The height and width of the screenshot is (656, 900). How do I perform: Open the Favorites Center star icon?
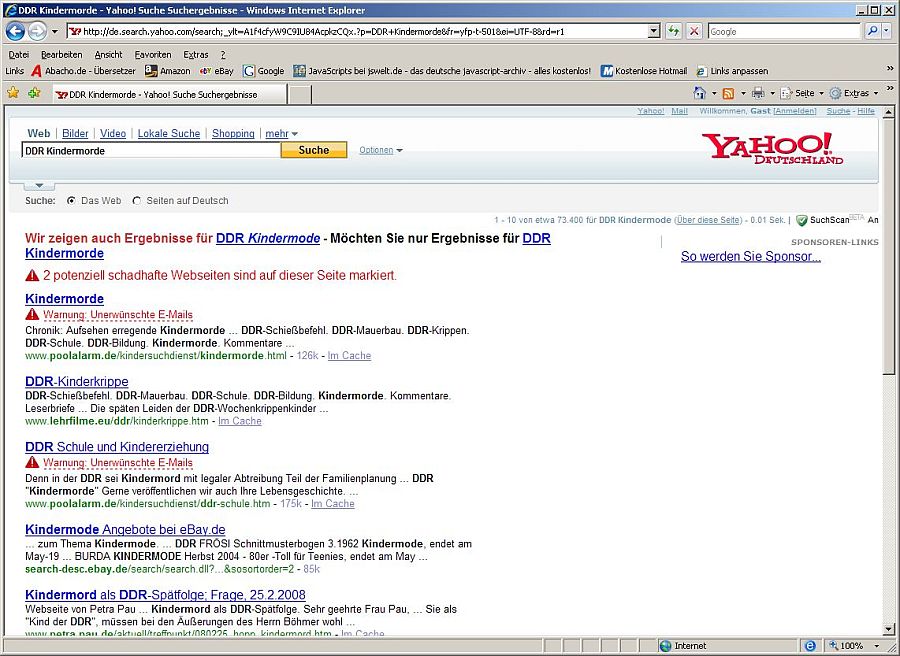click(13, 92)
